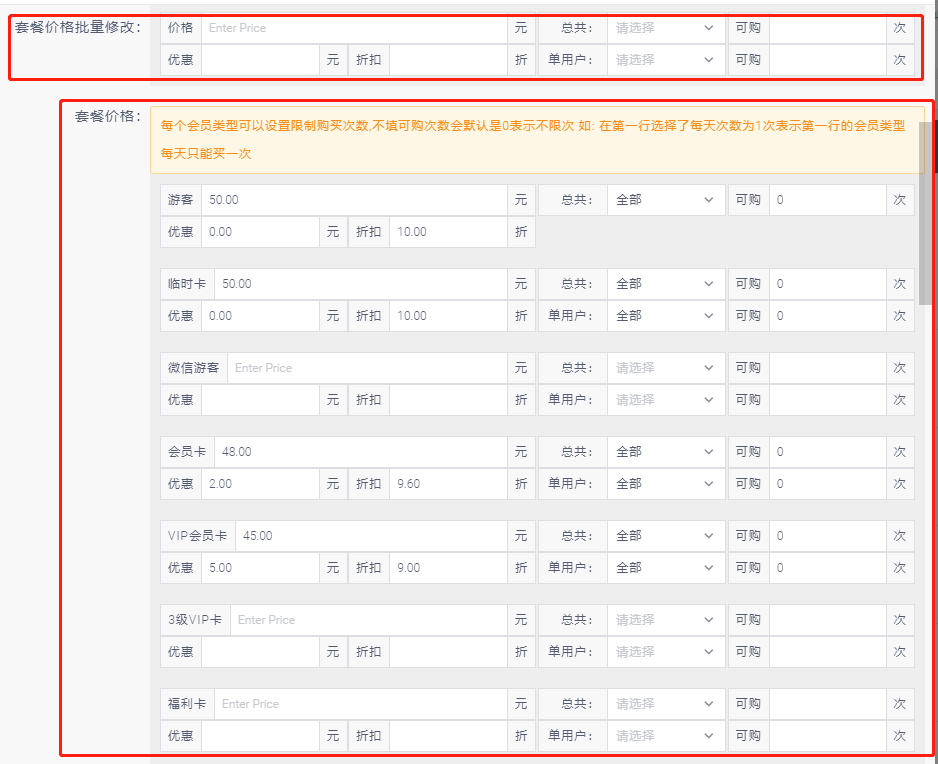938x764 pixels.
Task: Click 微信游客 Enter Price field
Action: tap(367, 368)
